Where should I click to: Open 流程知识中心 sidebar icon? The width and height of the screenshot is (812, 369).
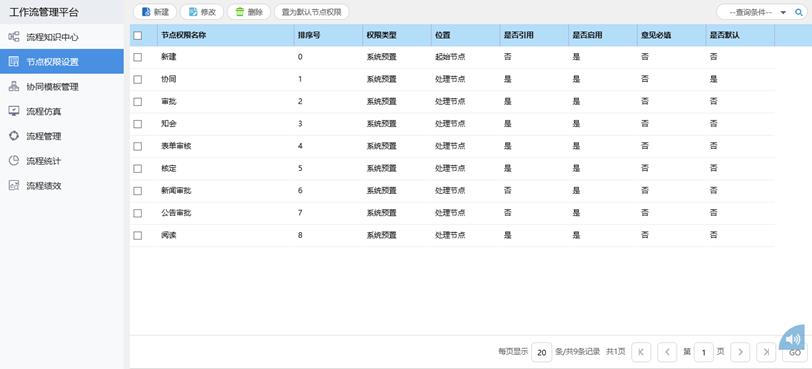[14, 37]
